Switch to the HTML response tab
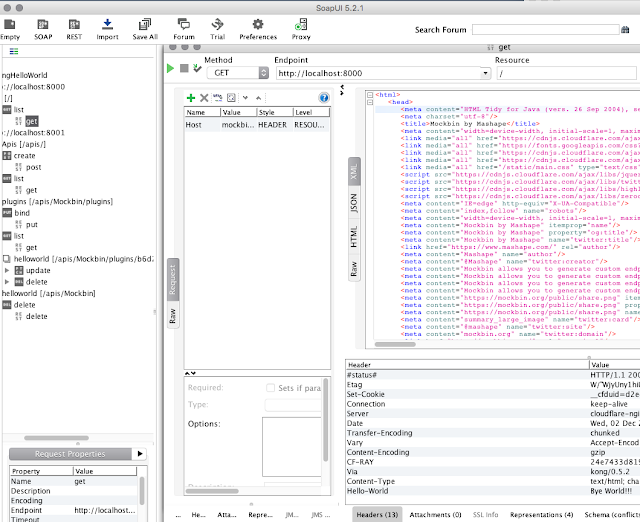Image resolution: width=640 pixels, height=522 pixels. click(354, 236)
